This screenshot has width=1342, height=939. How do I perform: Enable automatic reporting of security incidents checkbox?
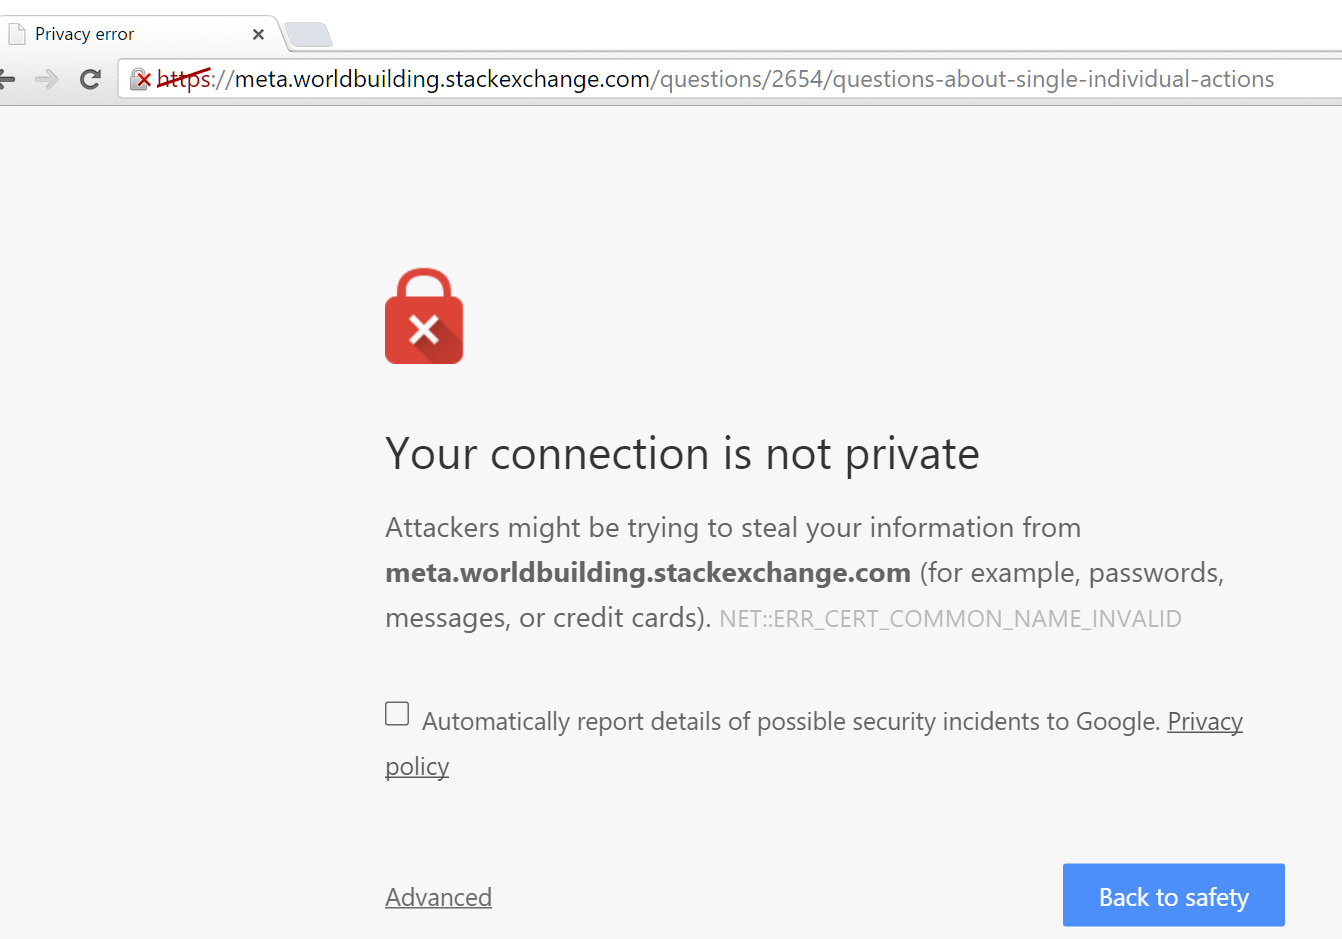(397, 713)
